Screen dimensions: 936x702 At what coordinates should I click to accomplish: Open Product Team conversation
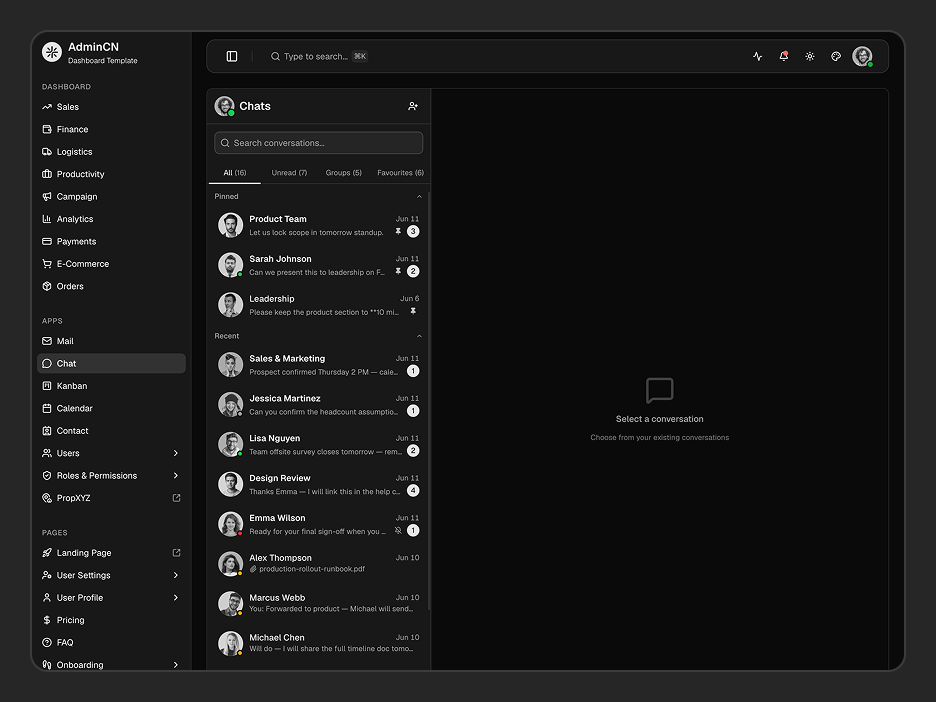tap(319, 225)
